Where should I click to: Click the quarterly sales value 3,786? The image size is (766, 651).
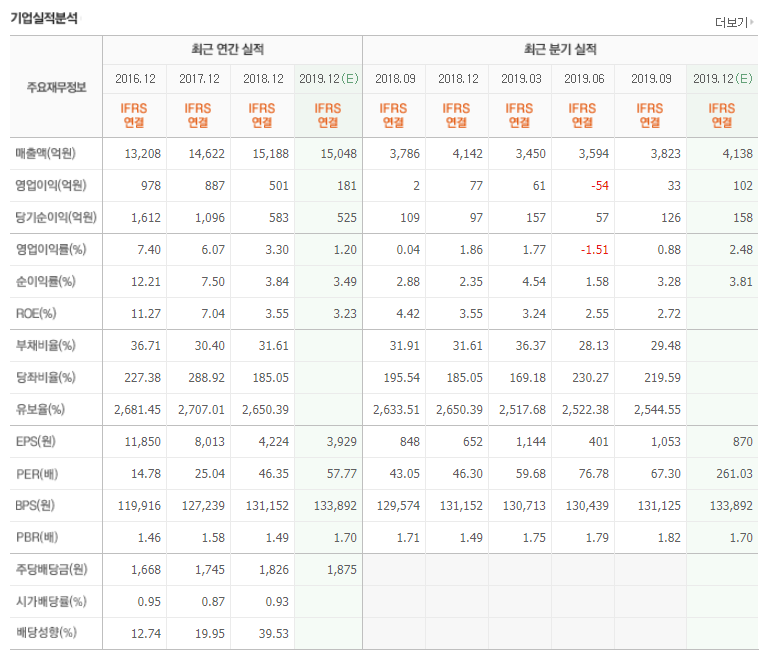[x=404, y=154]
